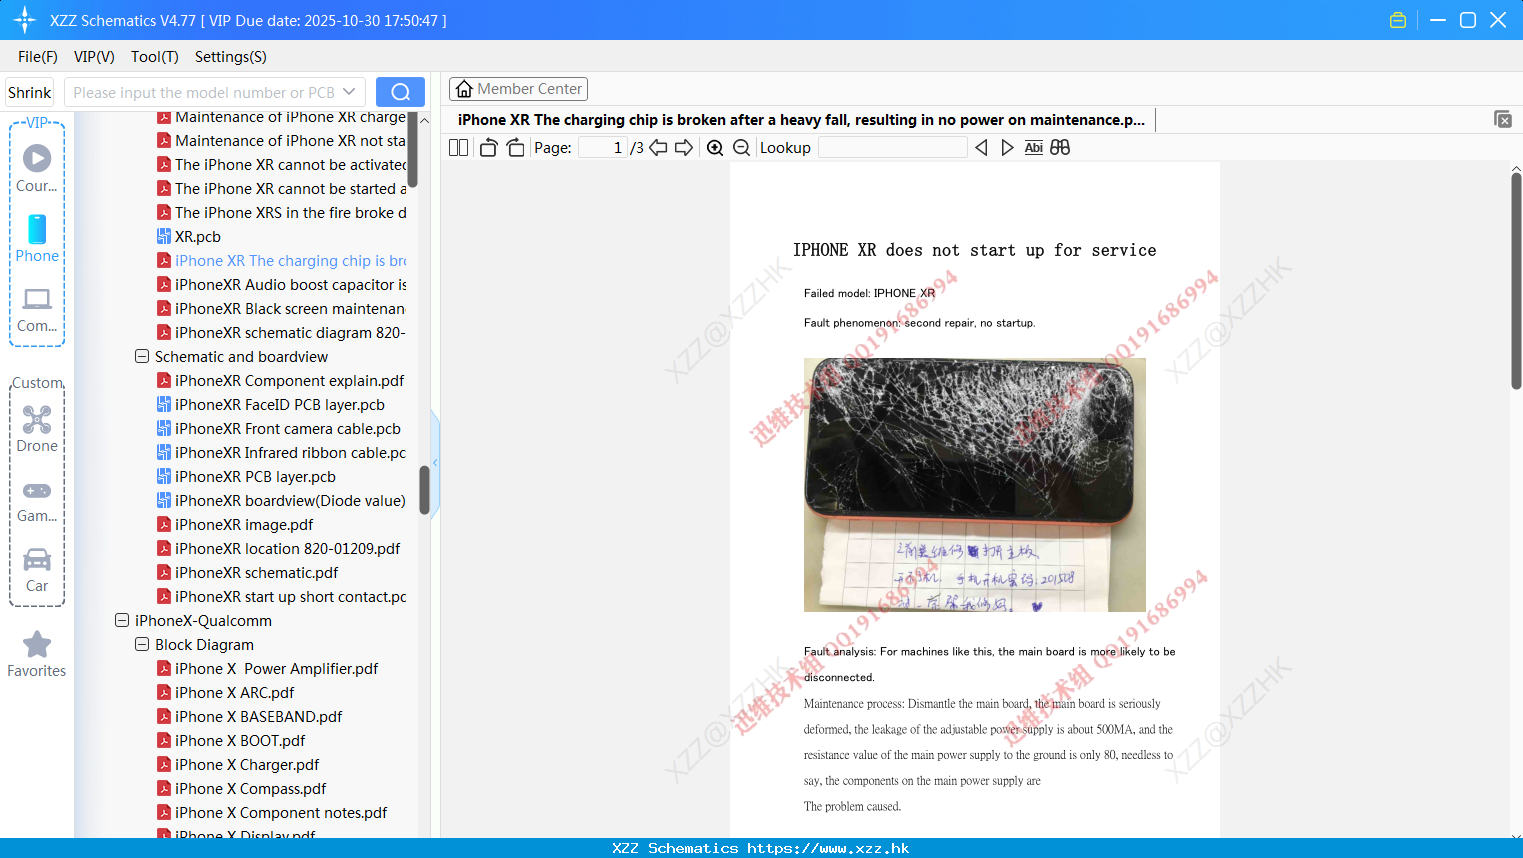Open the Tool(T) menu
The width and height of the screenshot is (1523, 858).
point(155,57)
